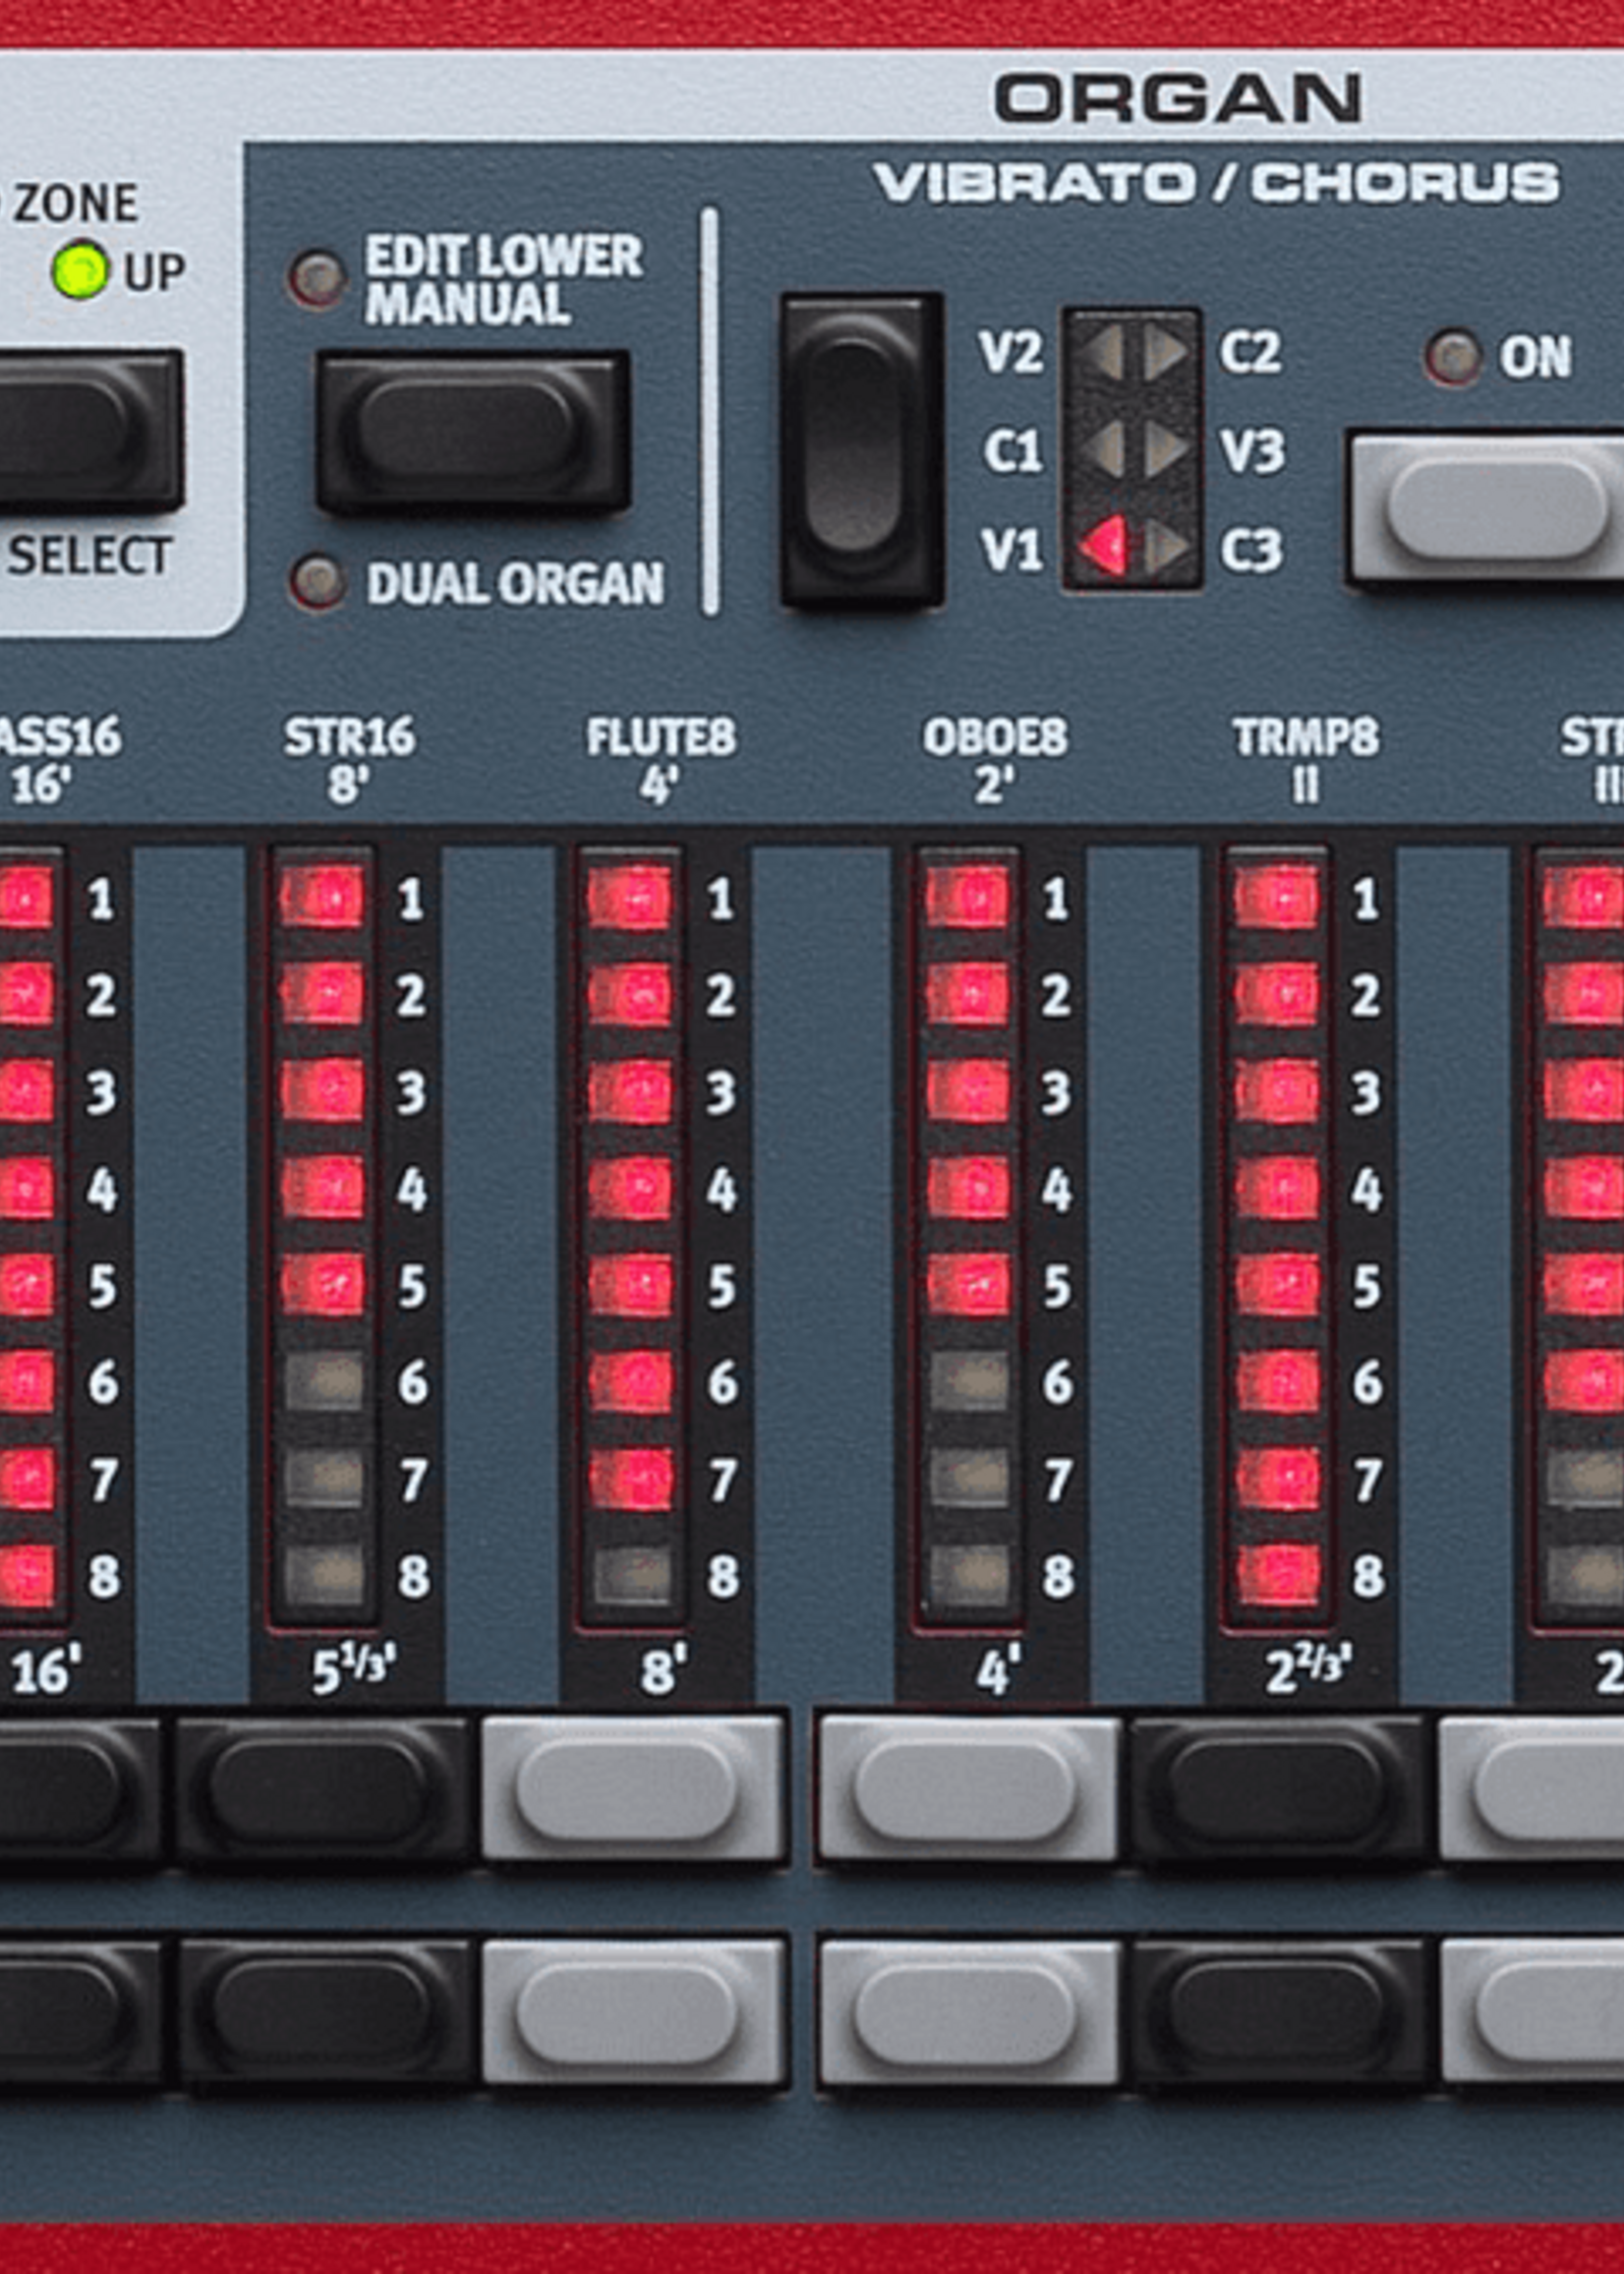Viewport: 1624px width, 2274px height.
Task: Select LED segment 7 on the STR16 drawbar
Action: coord(323,1478)
